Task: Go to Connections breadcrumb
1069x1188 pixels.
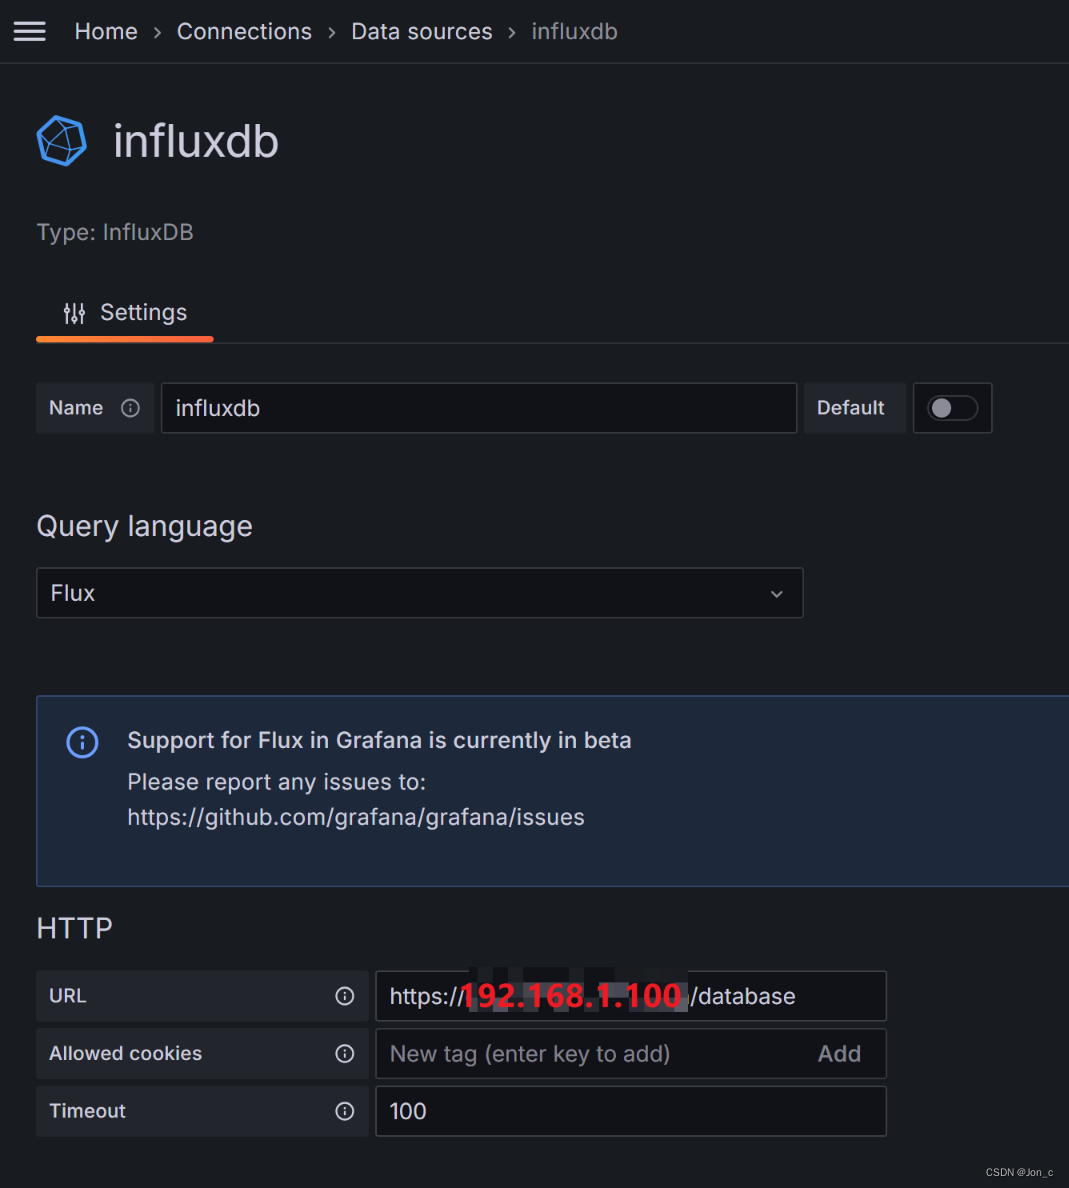Action: [244, 32]
